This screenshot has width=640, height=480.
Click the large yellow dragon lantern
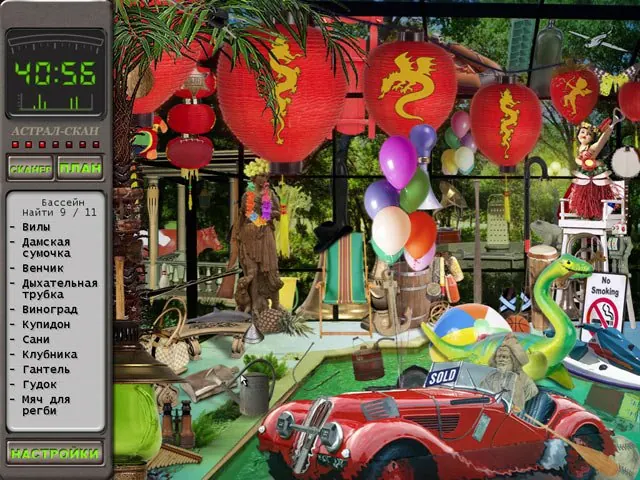tap(282, 94)
